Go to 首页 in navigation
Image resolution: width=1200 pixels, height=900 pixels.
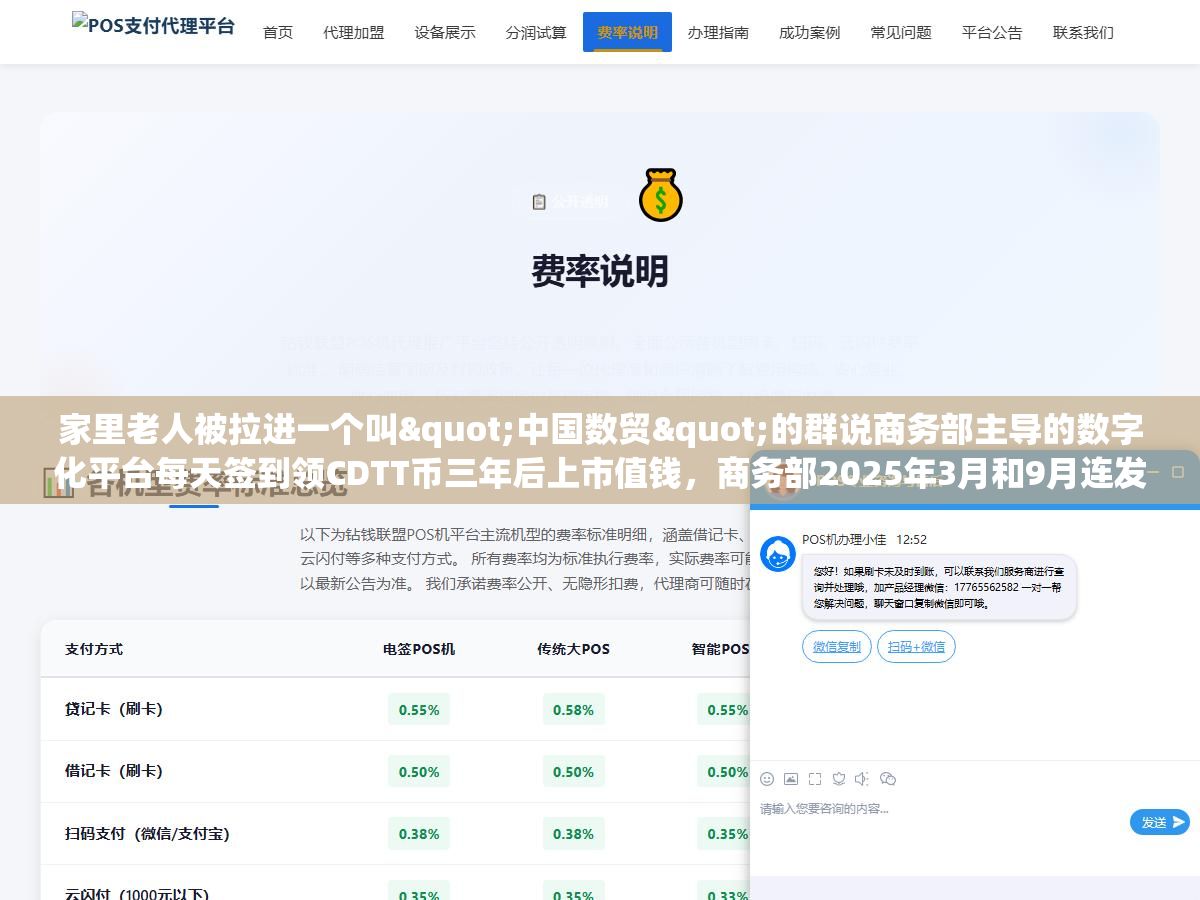pos(278,32)
